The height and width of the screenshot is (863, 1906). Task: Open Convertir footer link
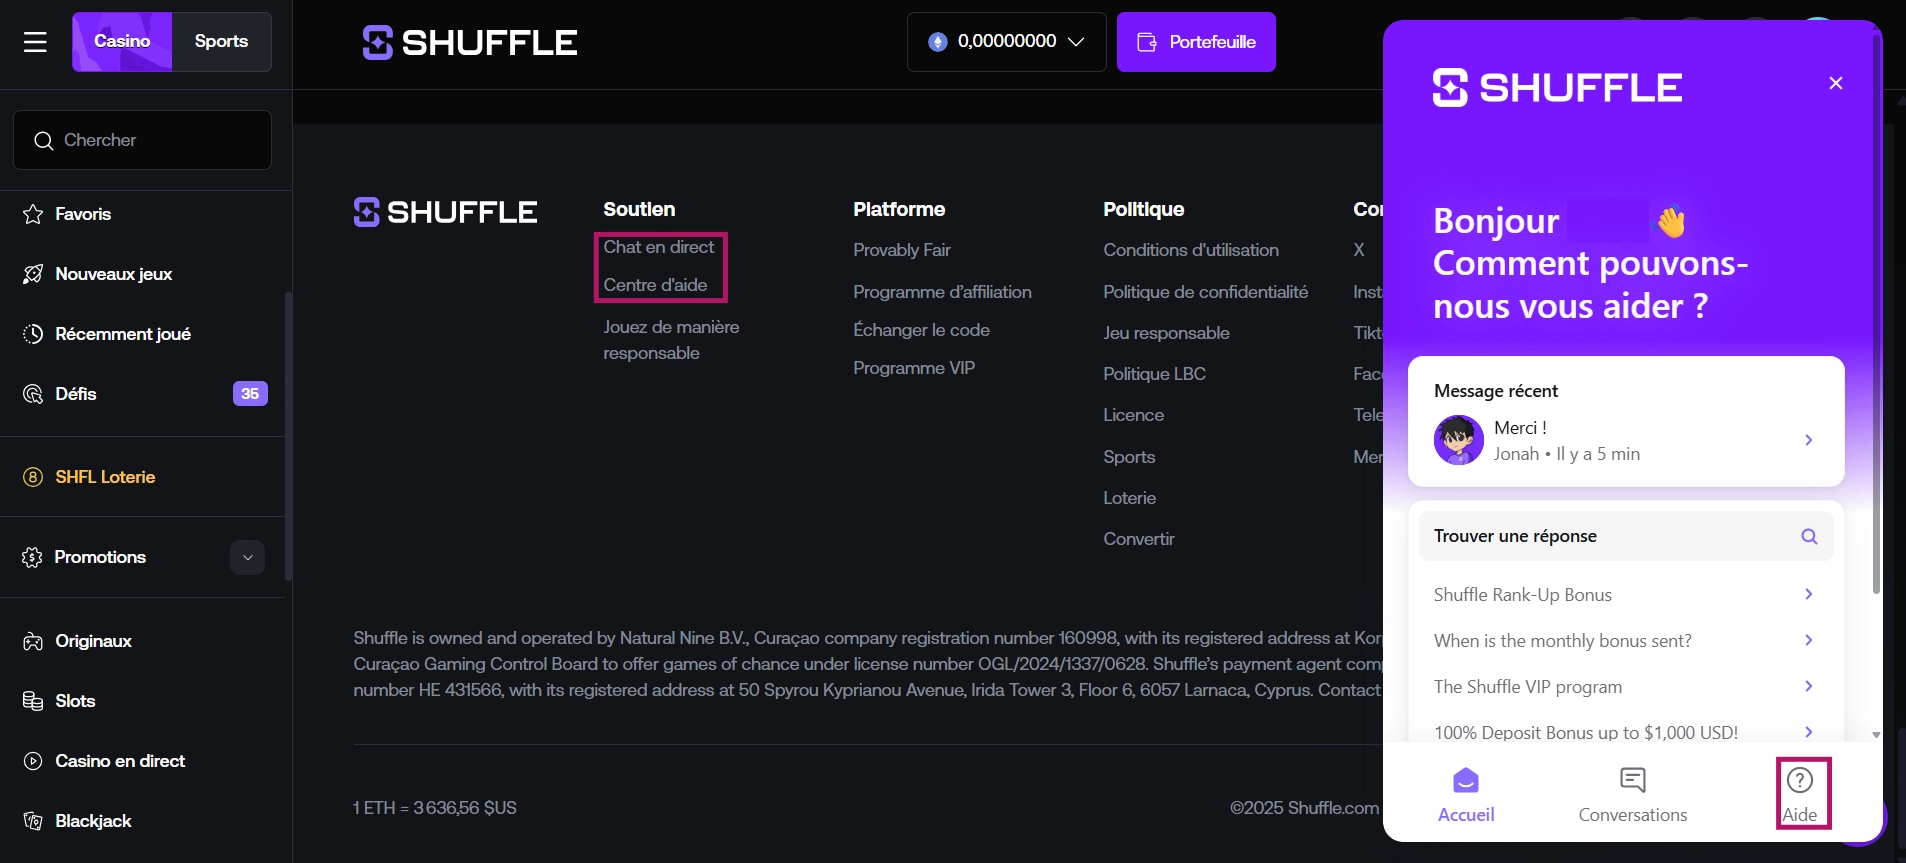coord(1138,539)
